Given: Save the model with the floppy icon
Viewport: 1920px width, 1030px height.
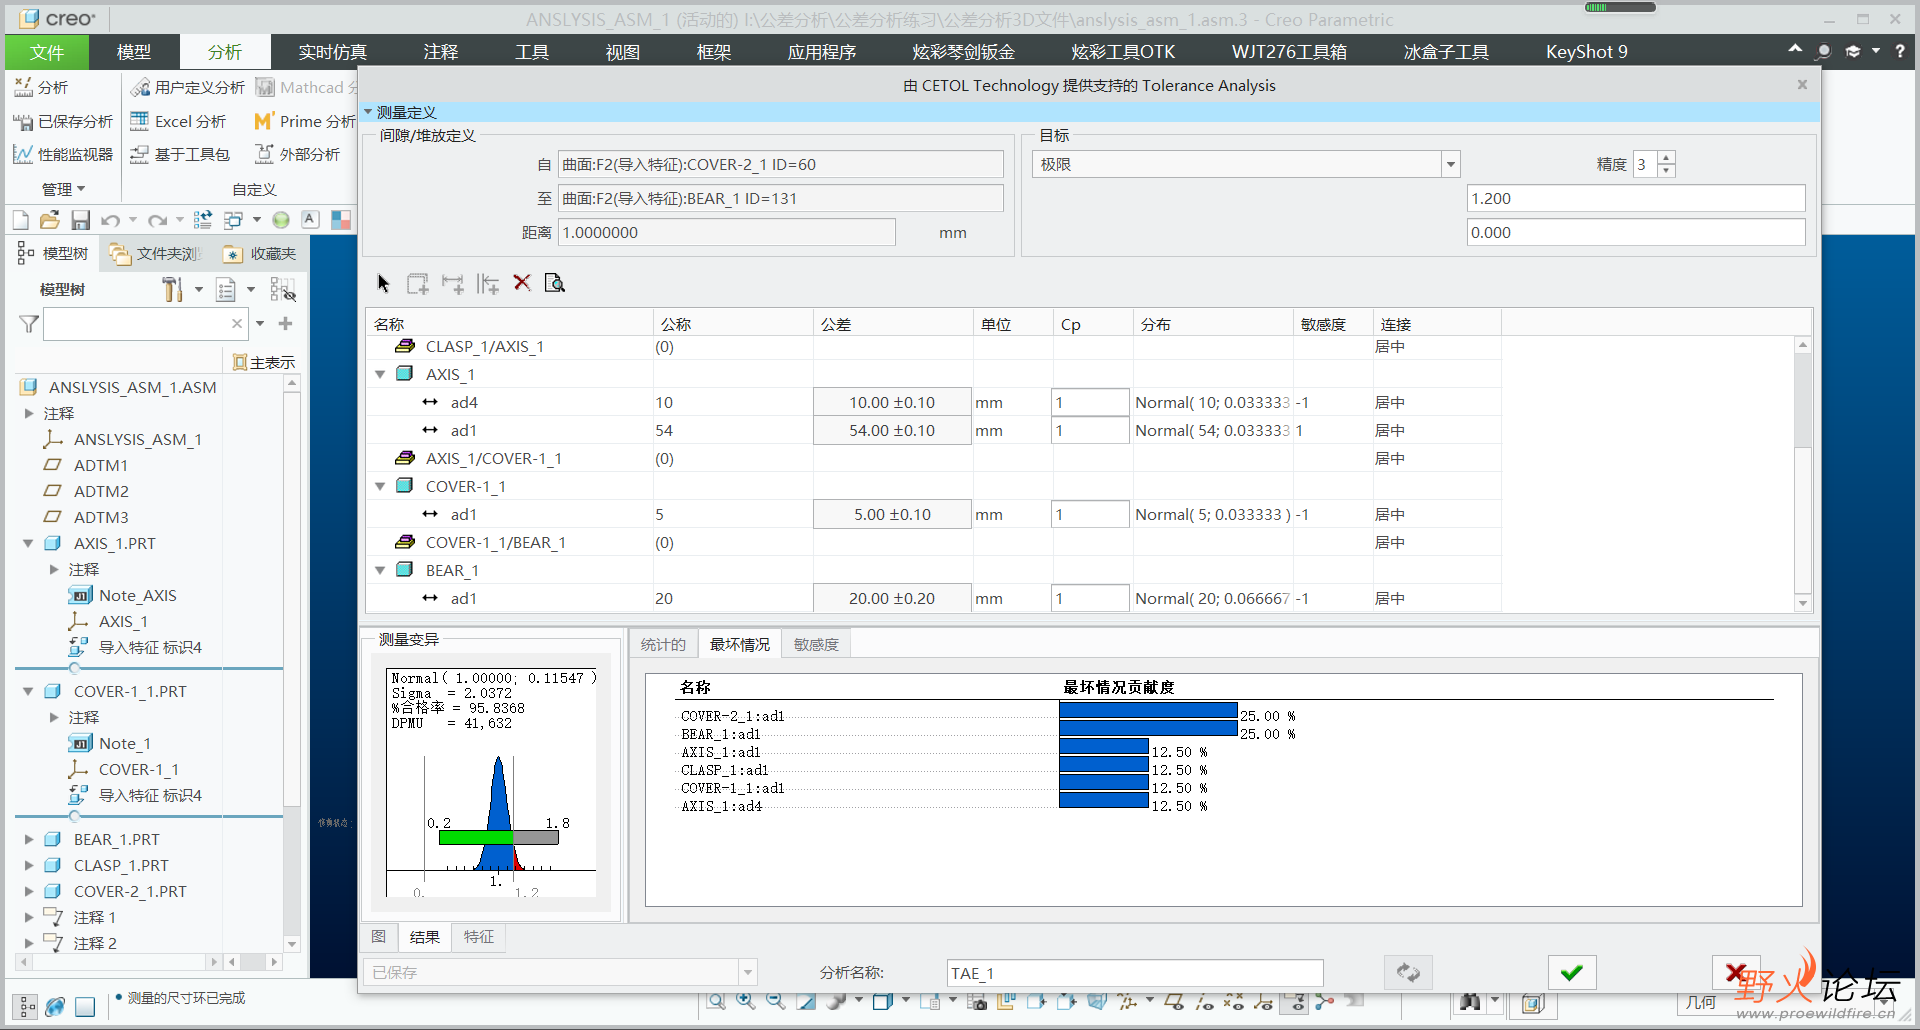Looking at the screenshot, I should point(81,219).
